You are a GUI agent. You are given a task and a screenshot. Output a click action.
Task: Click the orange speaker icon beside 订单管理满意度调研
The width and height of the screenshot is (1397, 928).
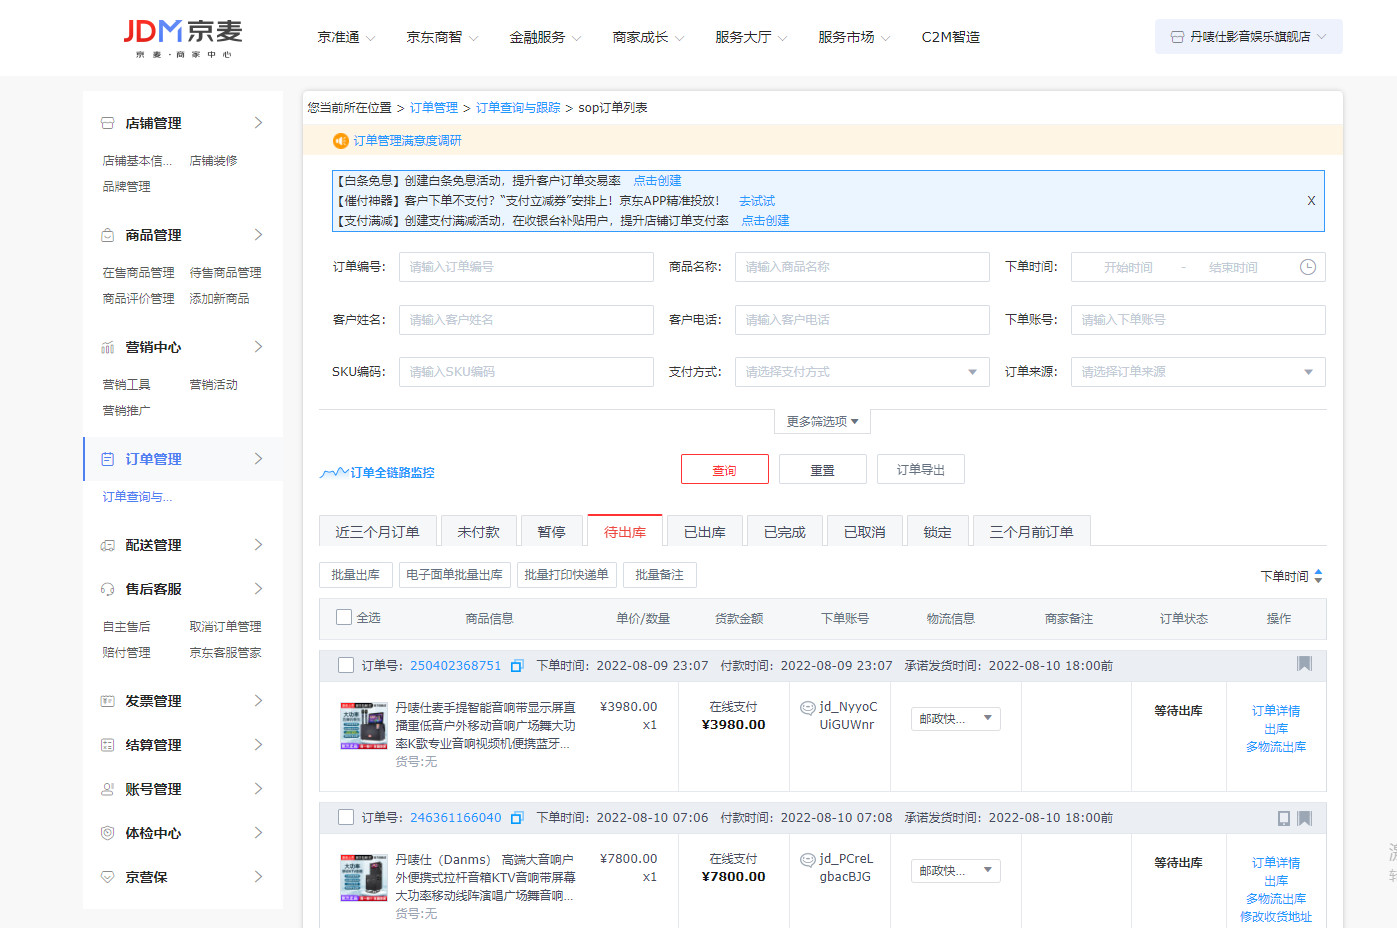point(340,141)
